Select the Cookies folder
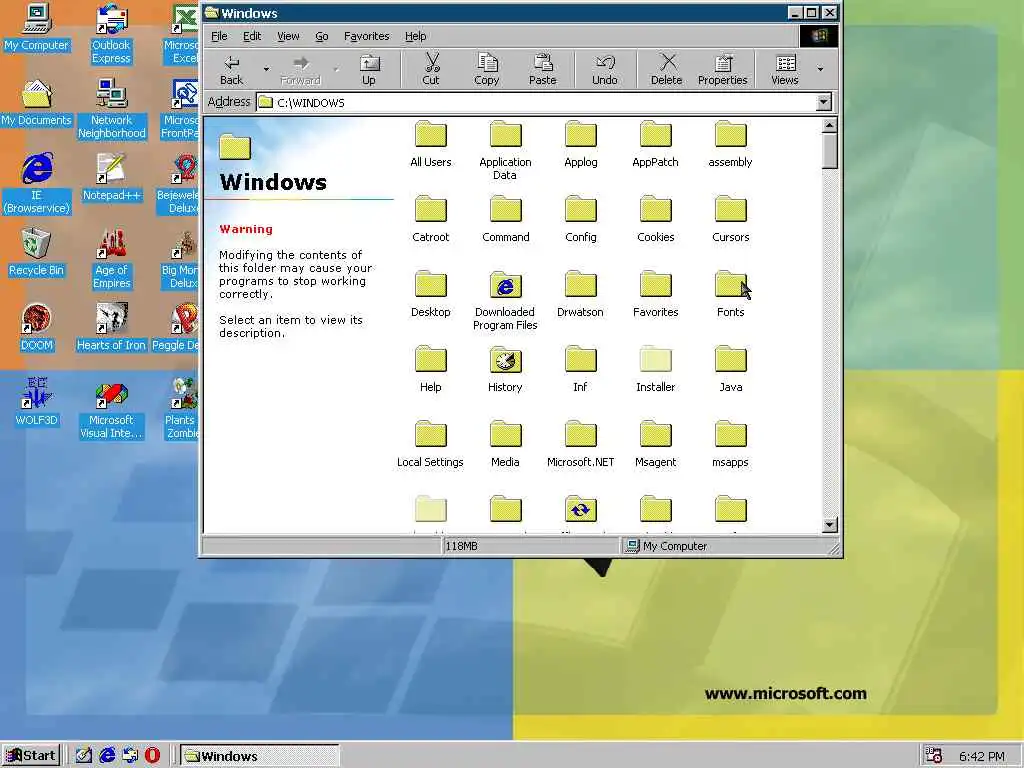The image size is (1024, 768). (x=656, y=219)
